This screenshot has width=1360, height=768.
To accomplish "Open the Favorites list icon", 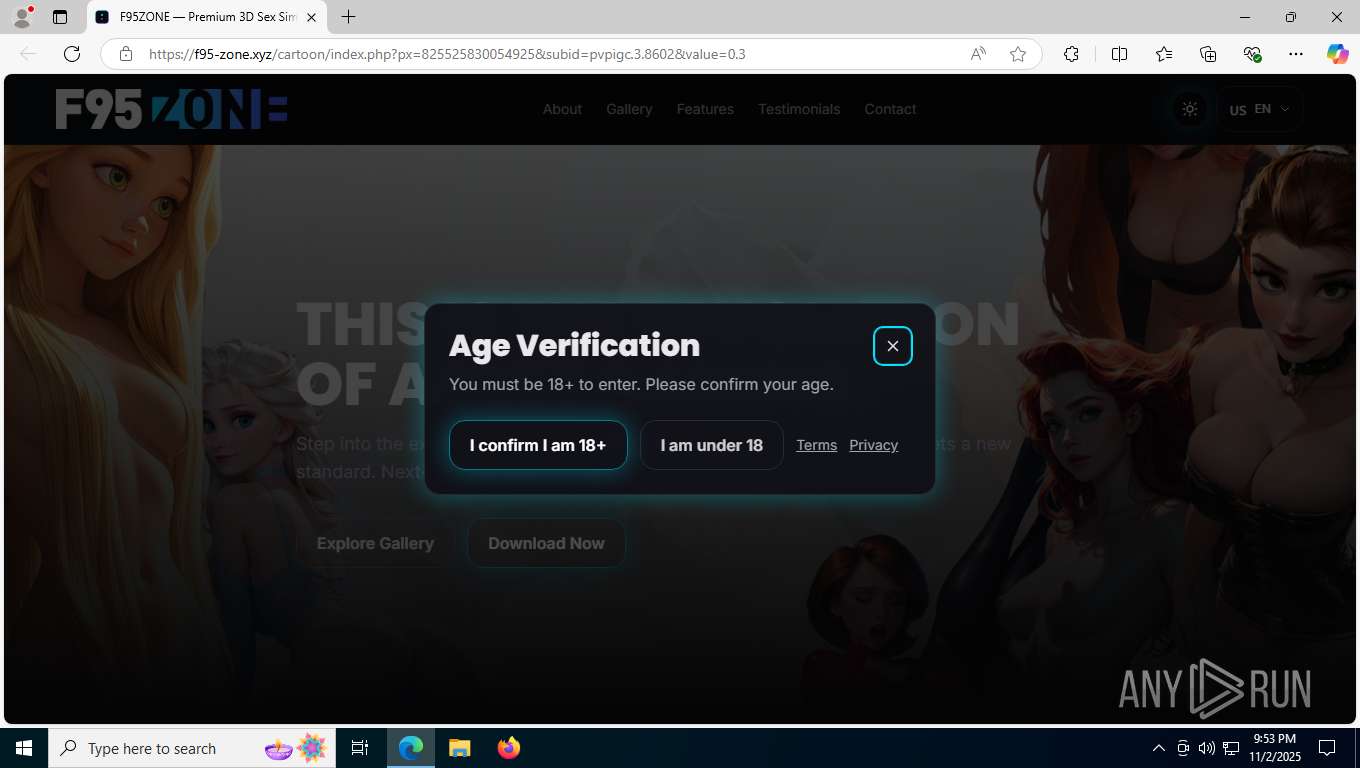I will pyautogui.click(x=1164, y=54).
